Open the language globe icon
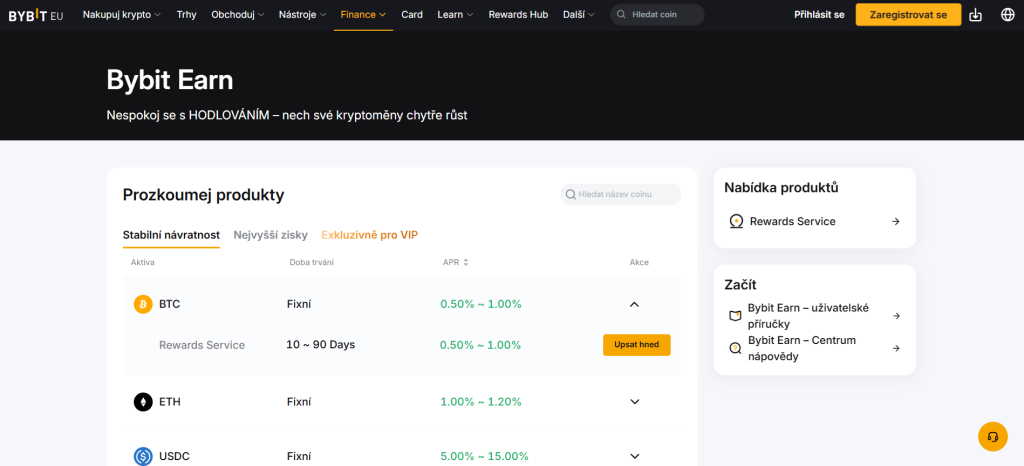Viewport: 1024px width, 466px height. coord(1008,14)
